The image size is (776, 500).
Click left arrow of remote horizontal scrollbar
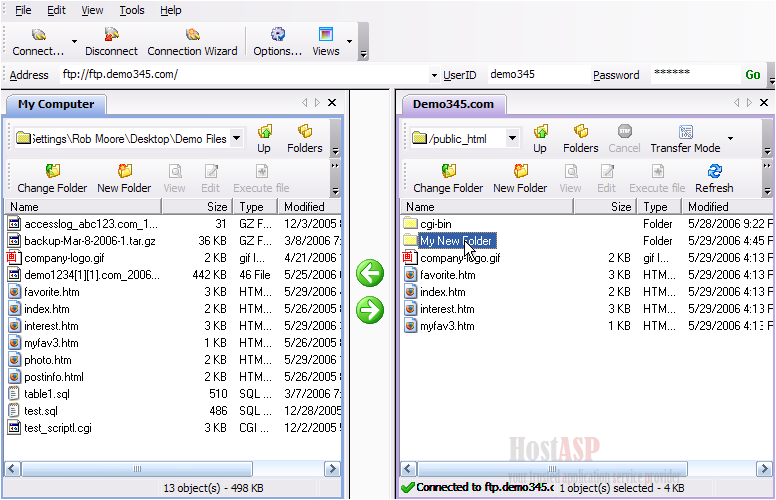tap(408, 469)
